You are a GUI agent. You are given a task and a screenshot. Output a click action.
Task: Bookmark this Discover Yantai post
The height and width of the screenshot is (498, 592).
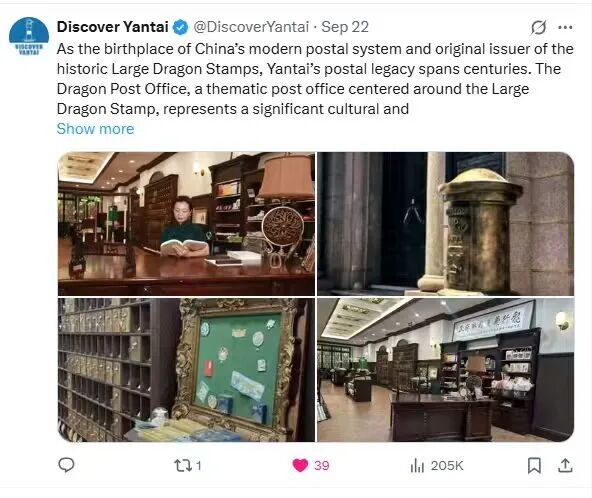[534, 465]
